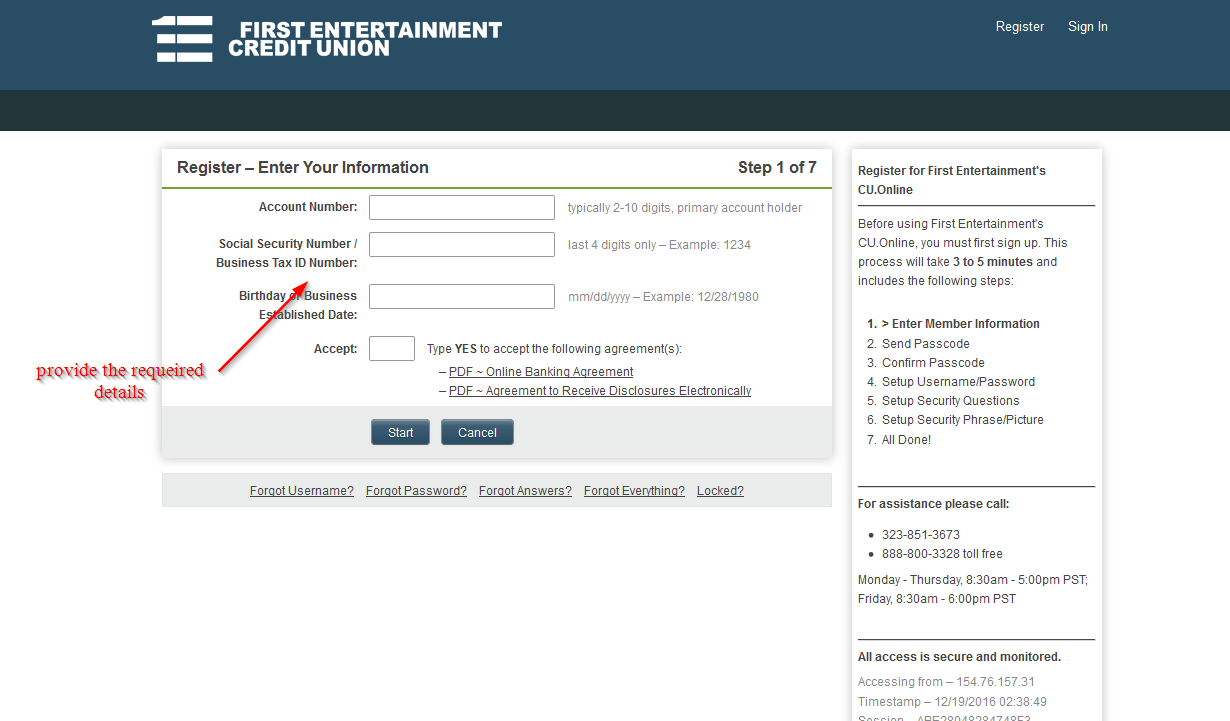Click the Send Passcode step text
The image size is (1230, 721).
[x=926, y=344]
